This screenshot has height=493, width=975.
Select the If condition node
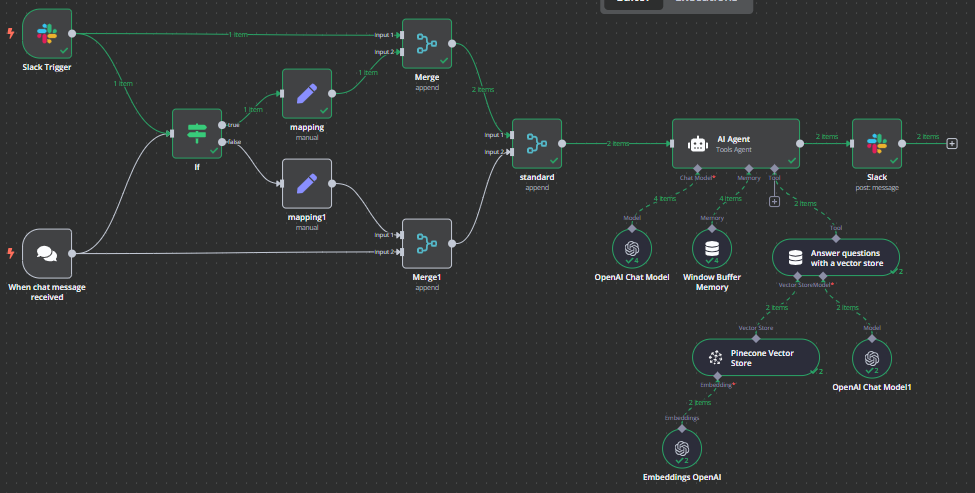coord(196,133)
